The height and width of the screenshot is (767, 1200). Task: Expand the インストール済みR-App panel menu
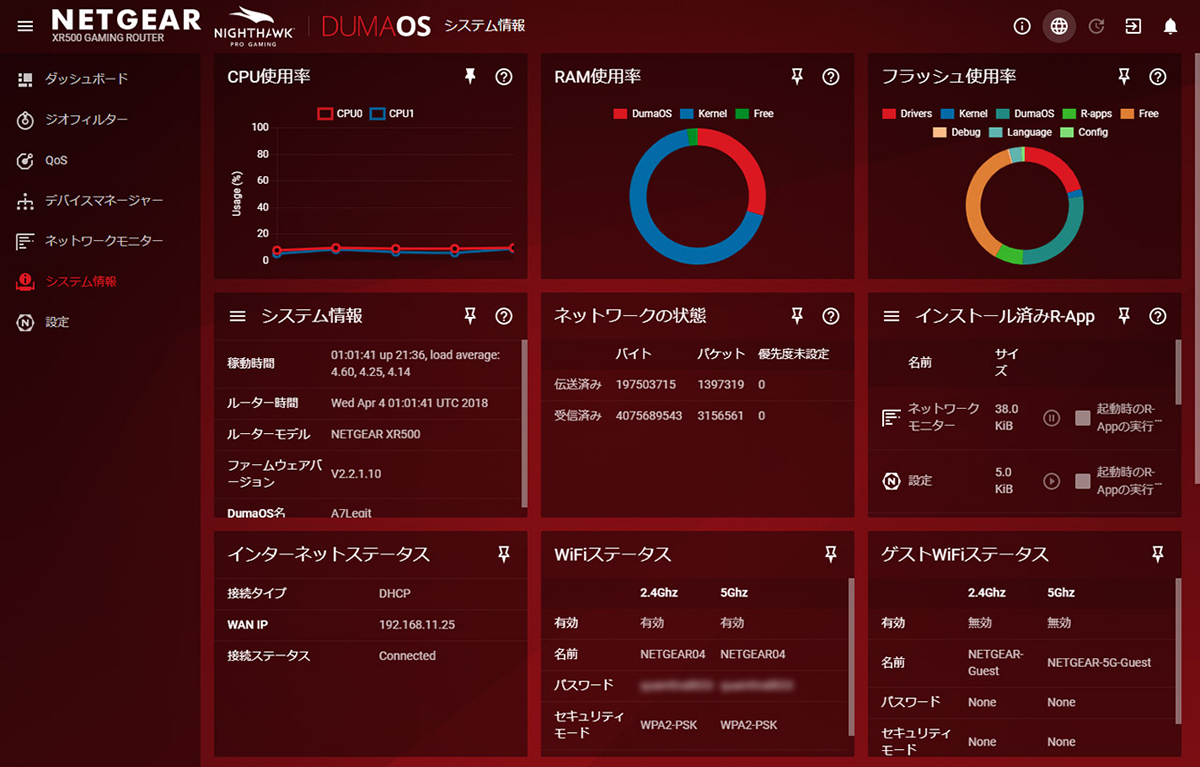pyautogui.click(x=891, y=316)
